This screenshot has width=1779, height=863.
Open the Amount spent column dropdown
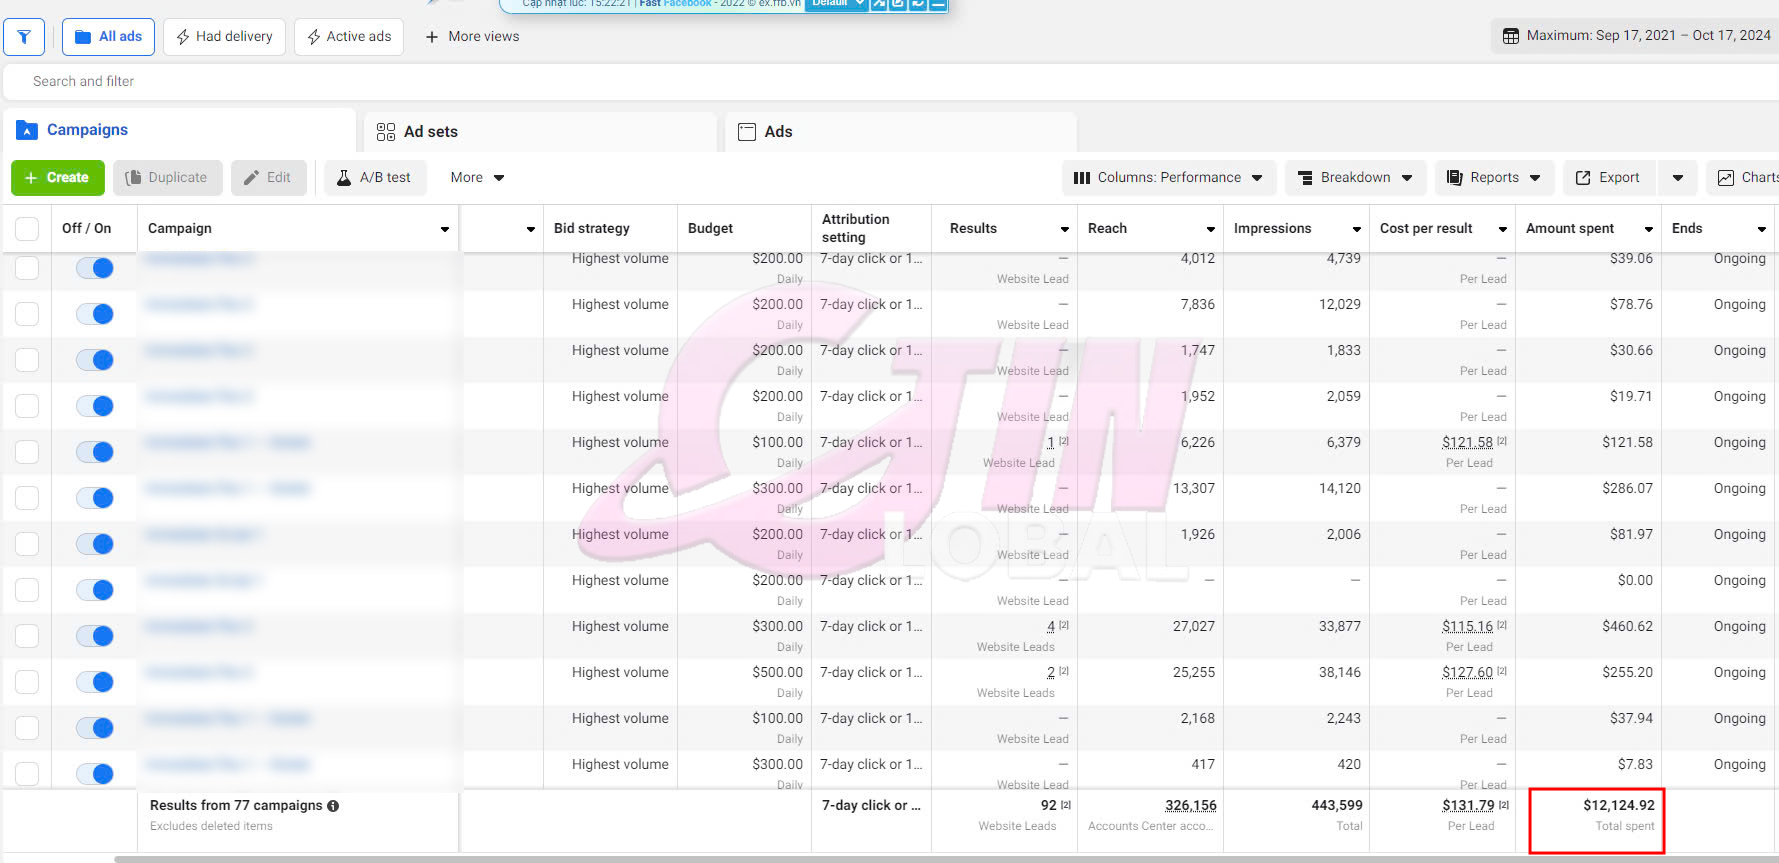coord(1649,229)
